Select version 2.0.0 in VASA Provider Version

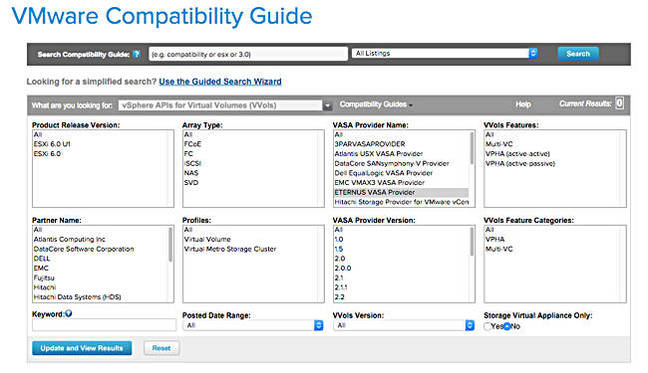coord(343,268)
